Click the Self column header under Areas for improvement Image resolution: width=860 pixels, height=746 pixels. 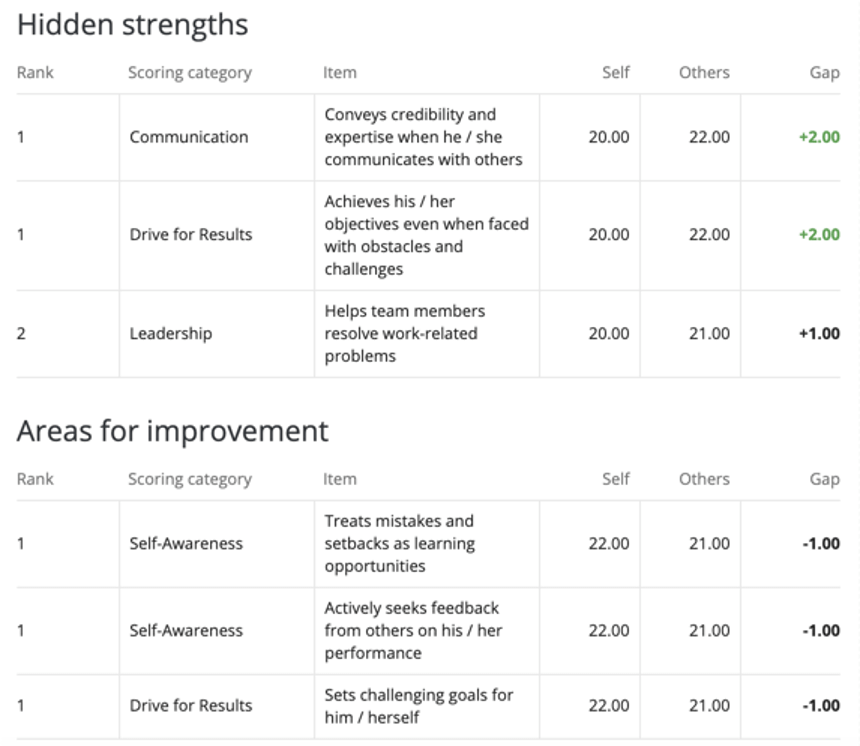click(x=615, y=479)
